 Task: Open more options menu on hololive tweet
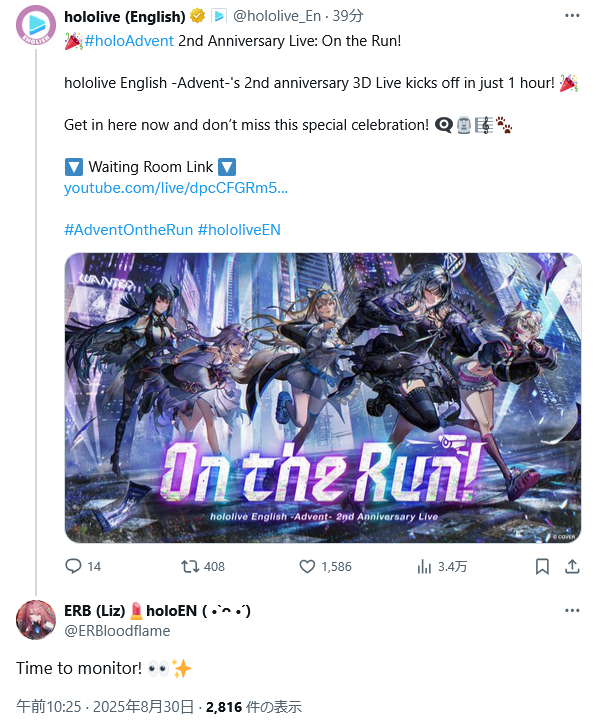tap(572, 16)
